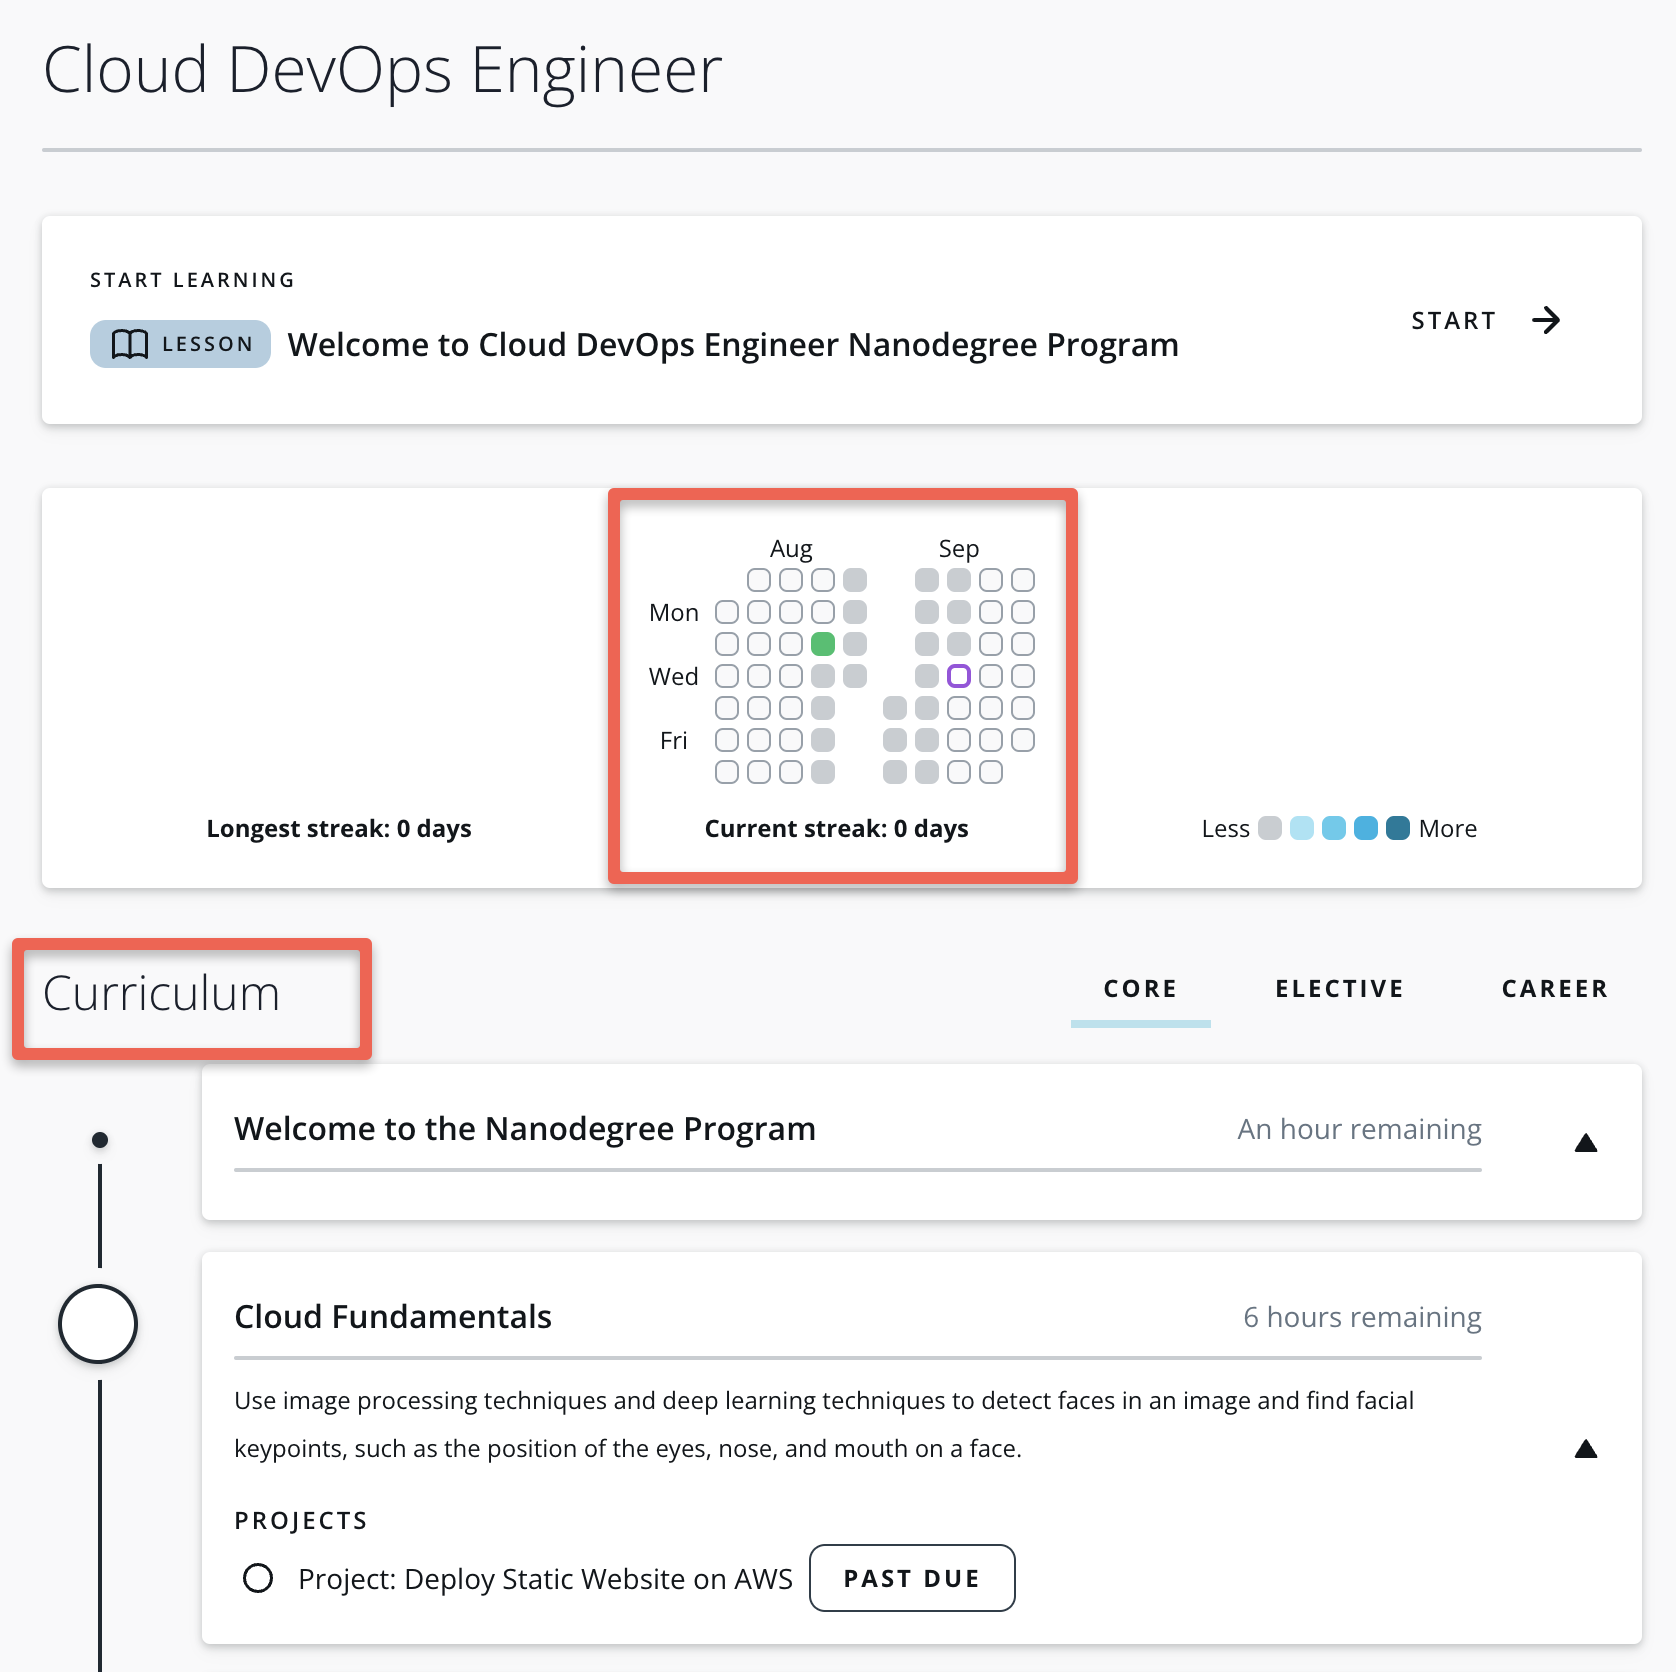Click the START arrow icon
Image resolution: width=1676 pixels, height=1672 pixels.
(x=1547, y=321)
